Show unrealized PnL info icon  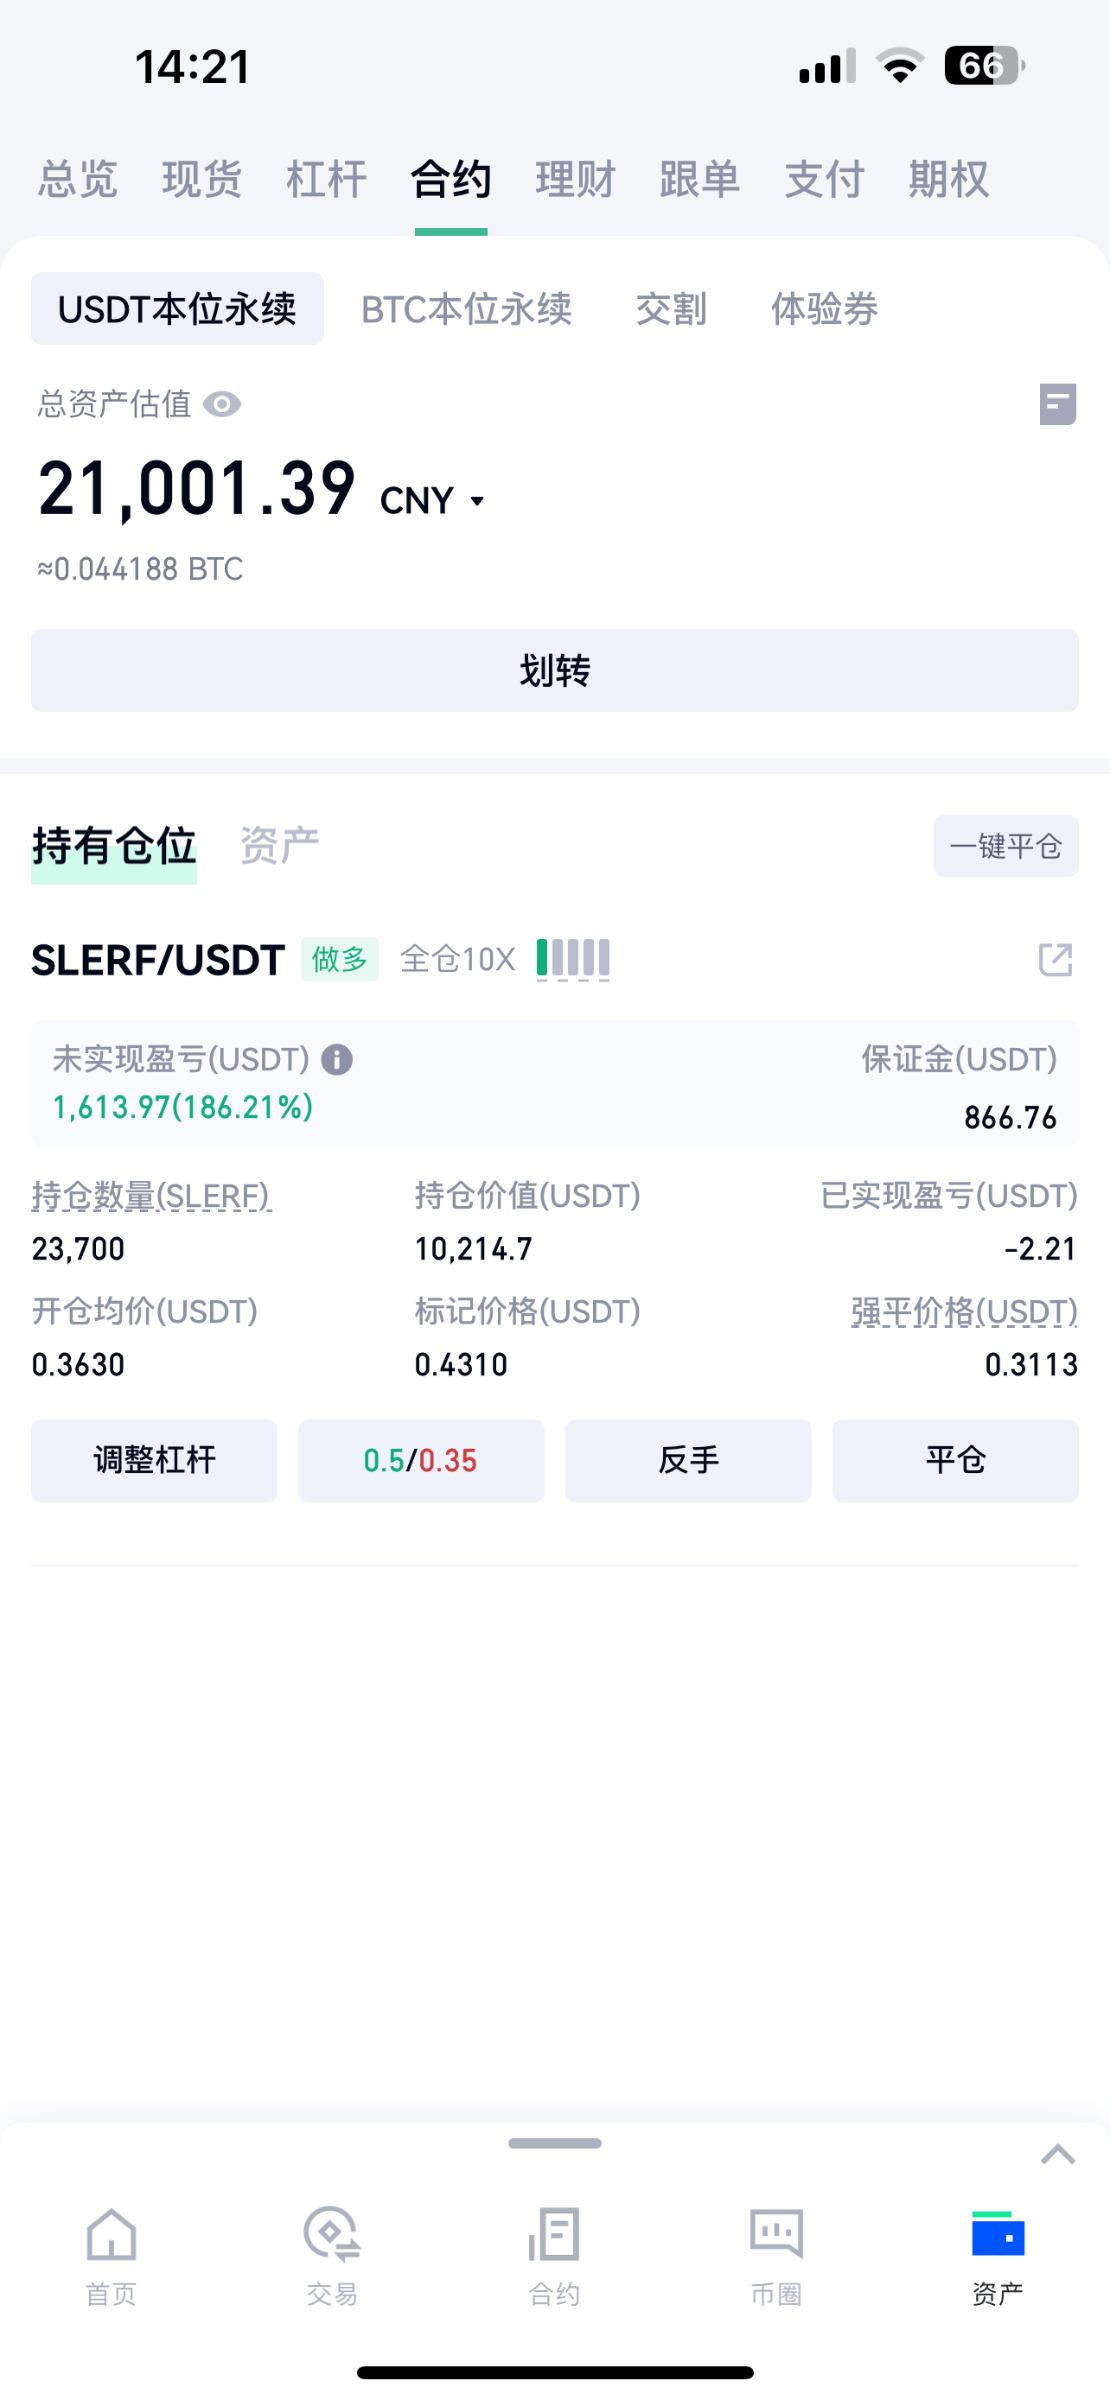337,1060
